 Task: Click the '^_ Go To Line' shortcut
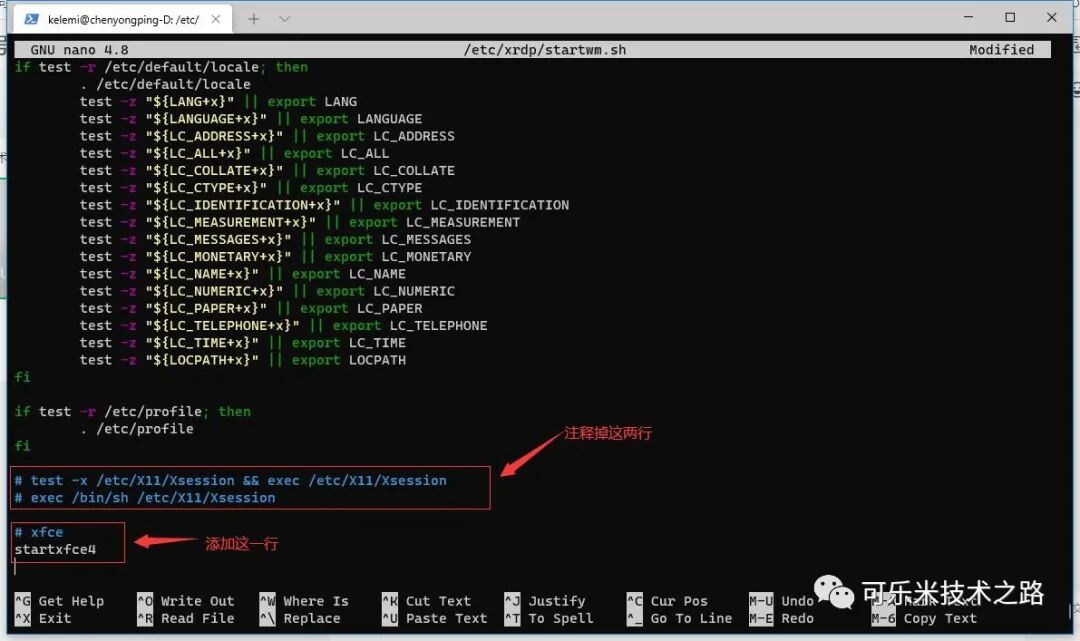coord(680,618)
